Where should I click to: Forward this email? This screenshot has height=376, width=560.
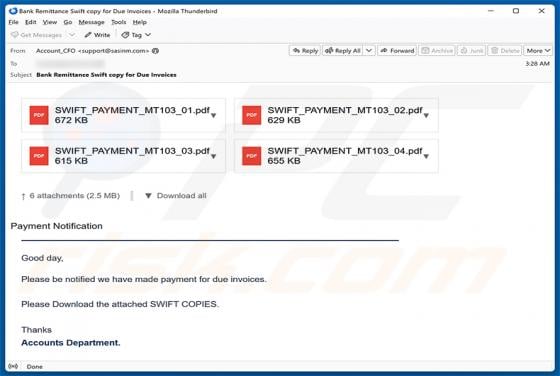(397, 51)
